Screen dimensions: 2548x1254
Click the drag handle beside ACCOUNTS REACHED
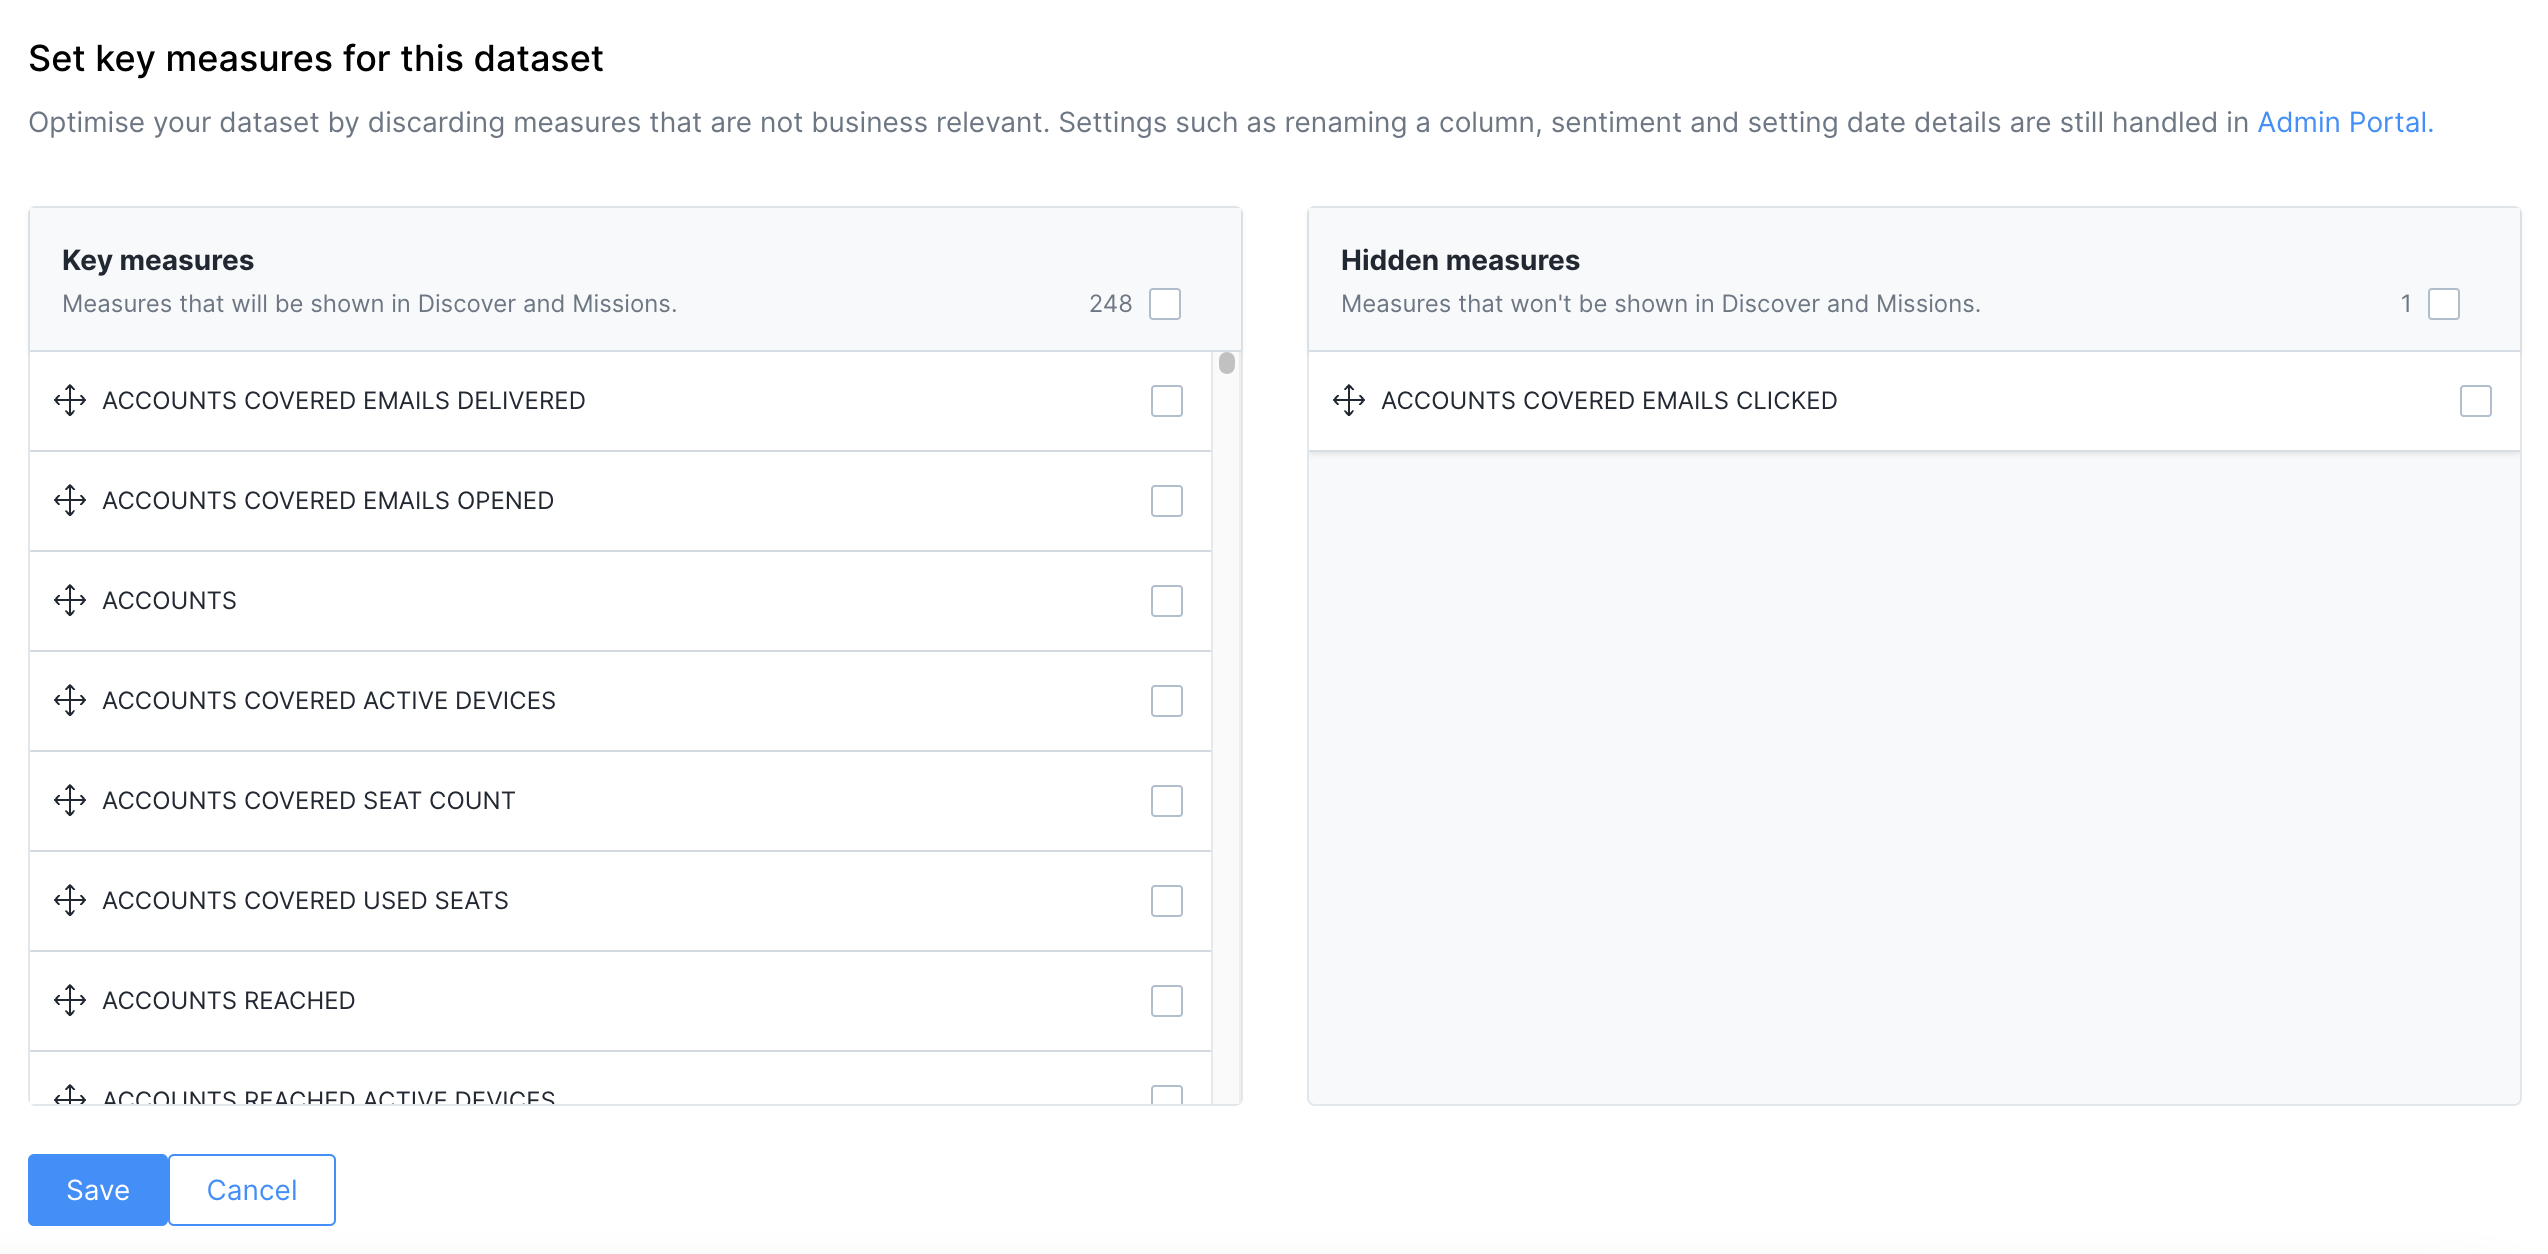70,1001
